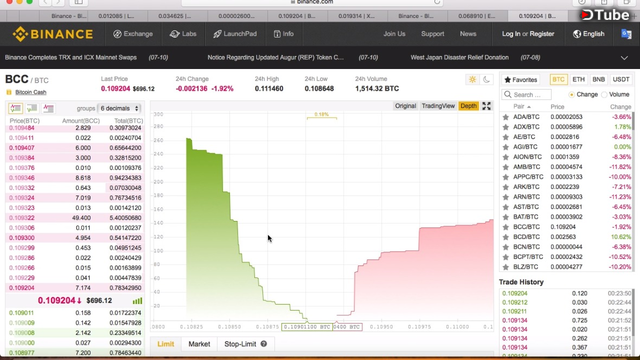Click the signal bars icon beside $696.12

[x=138, y=301]
